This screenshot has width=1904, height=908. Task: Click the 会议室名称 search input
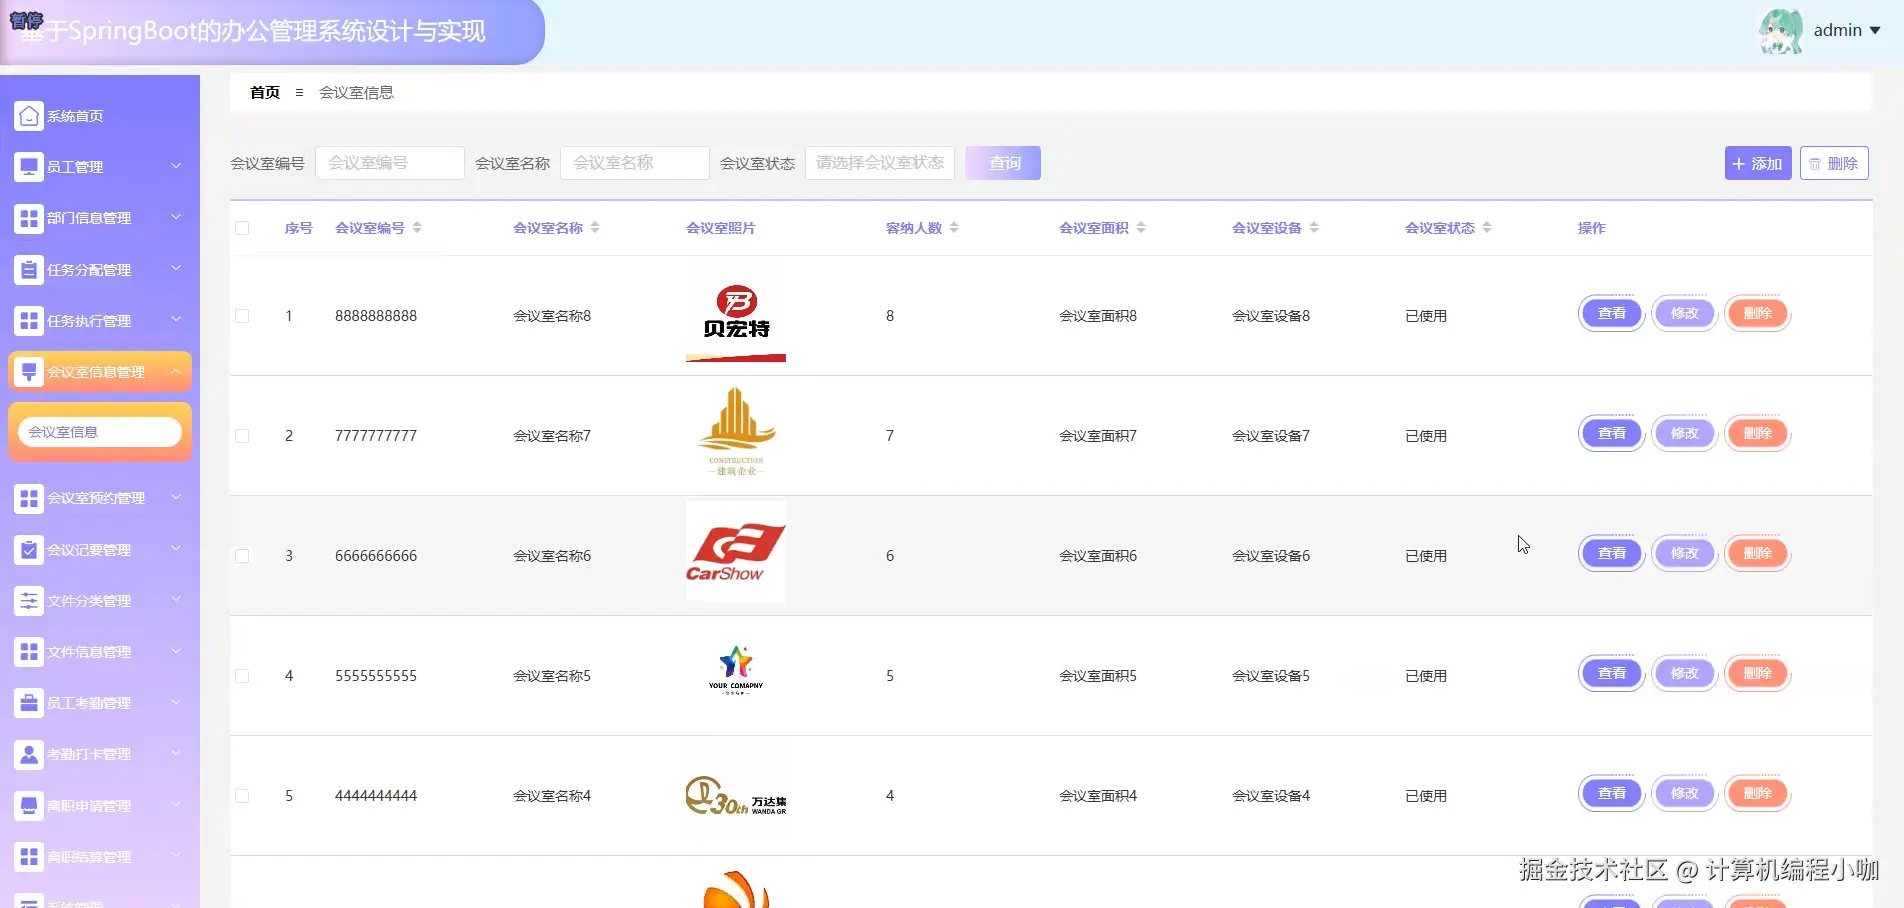click(635, 163)
